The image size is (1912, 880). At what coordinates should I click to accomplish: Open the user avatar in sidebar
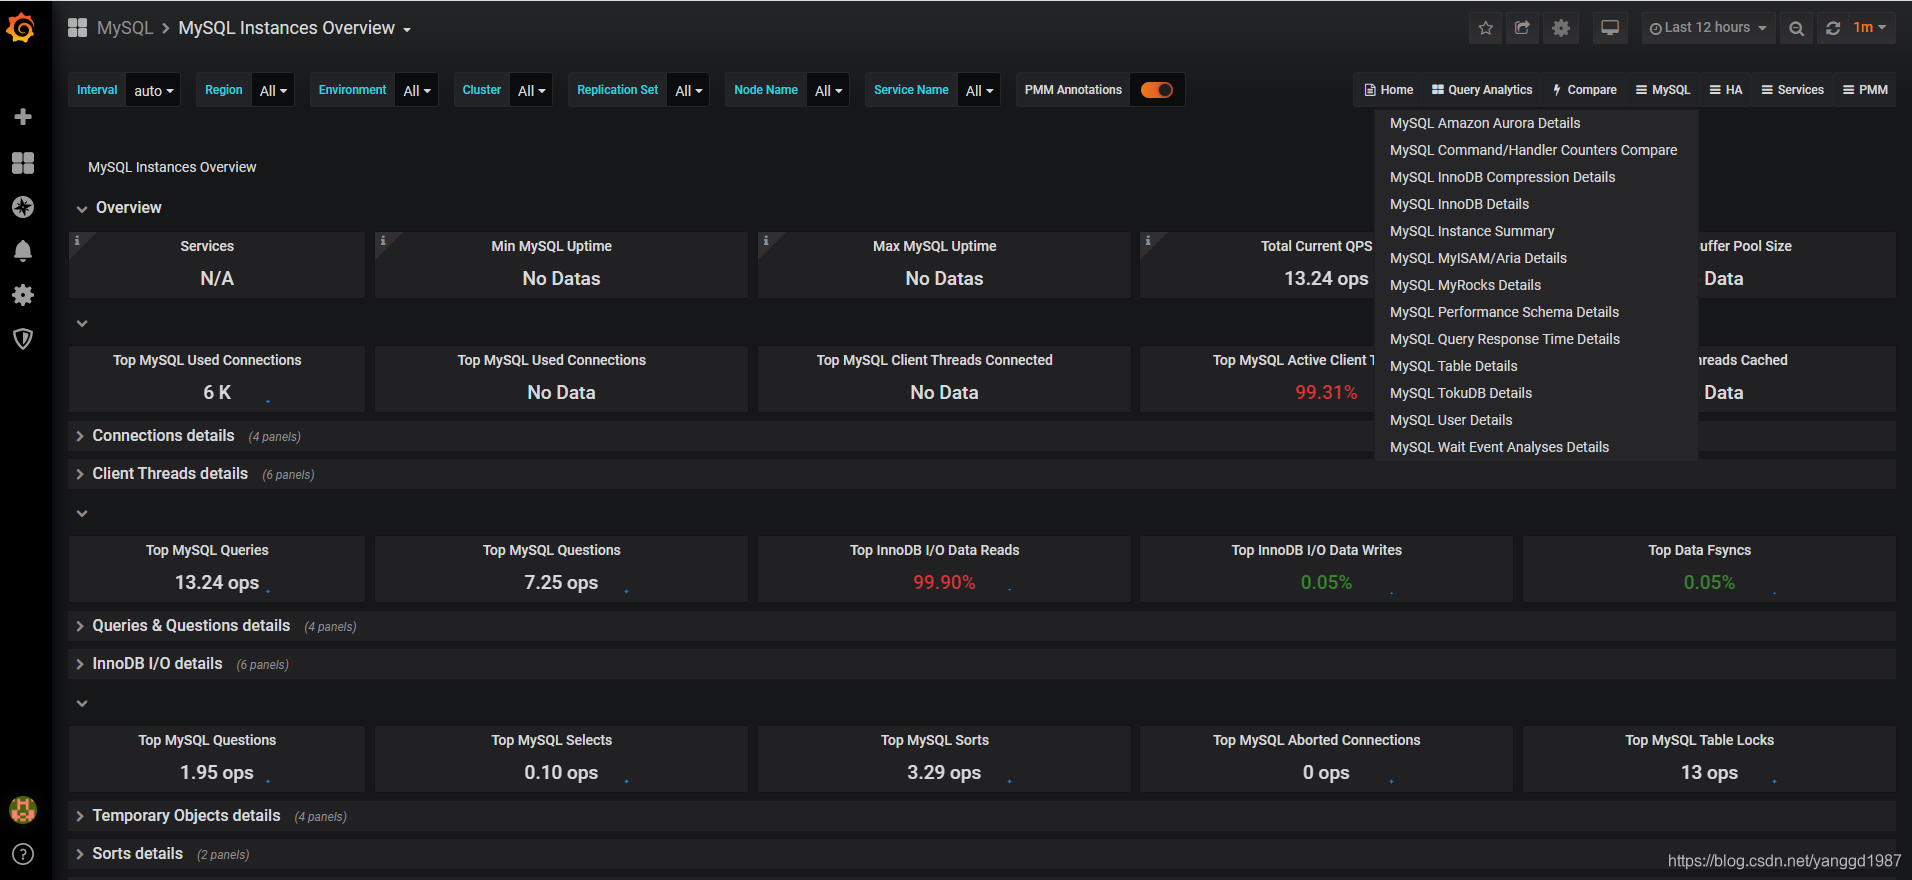pyautogui.click(x=22, y=809)
